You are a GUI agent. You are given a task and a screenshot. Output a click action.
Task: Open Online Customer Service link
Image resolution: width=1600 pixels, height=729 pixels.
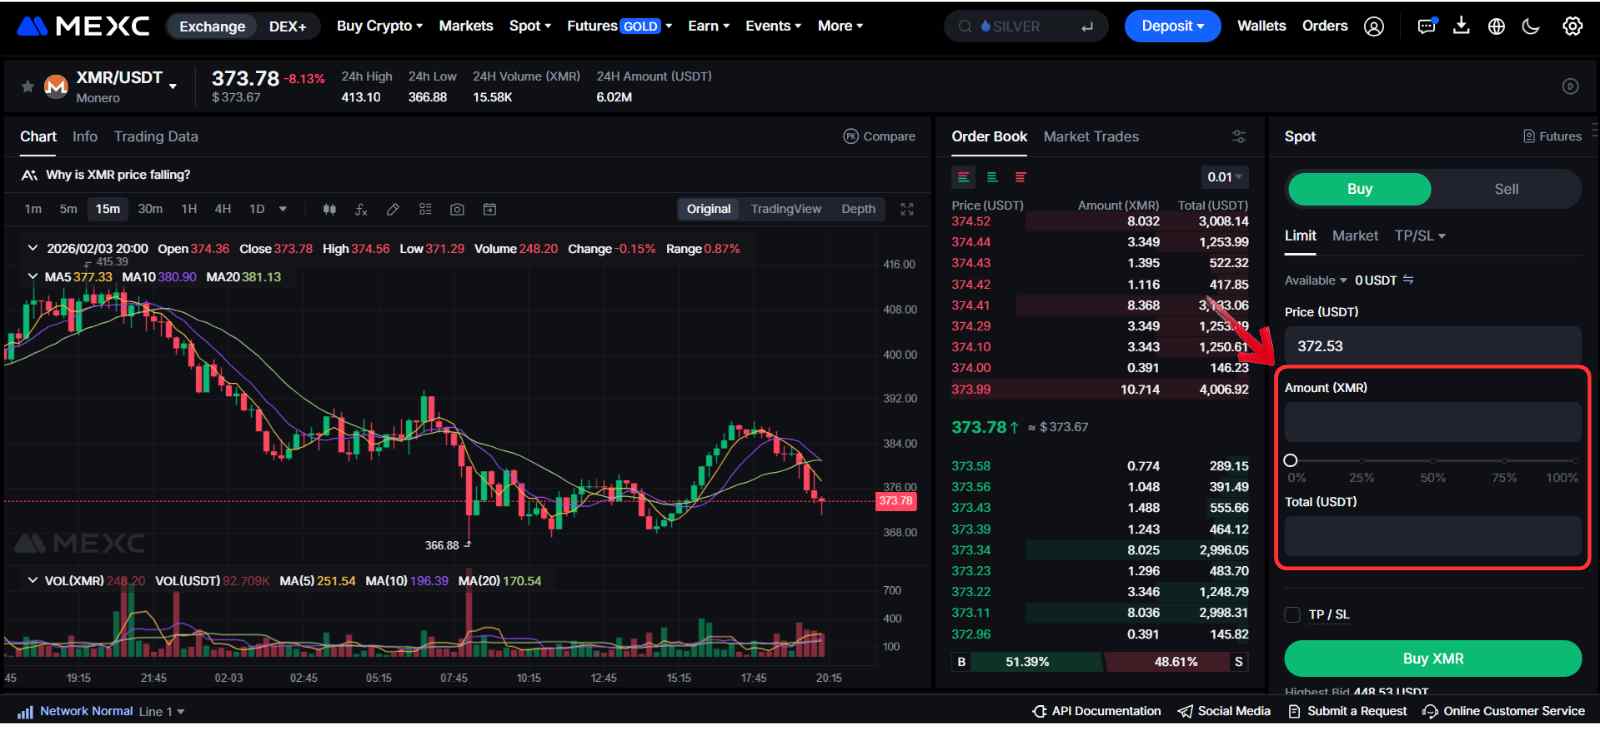(x=1503, y=711)
